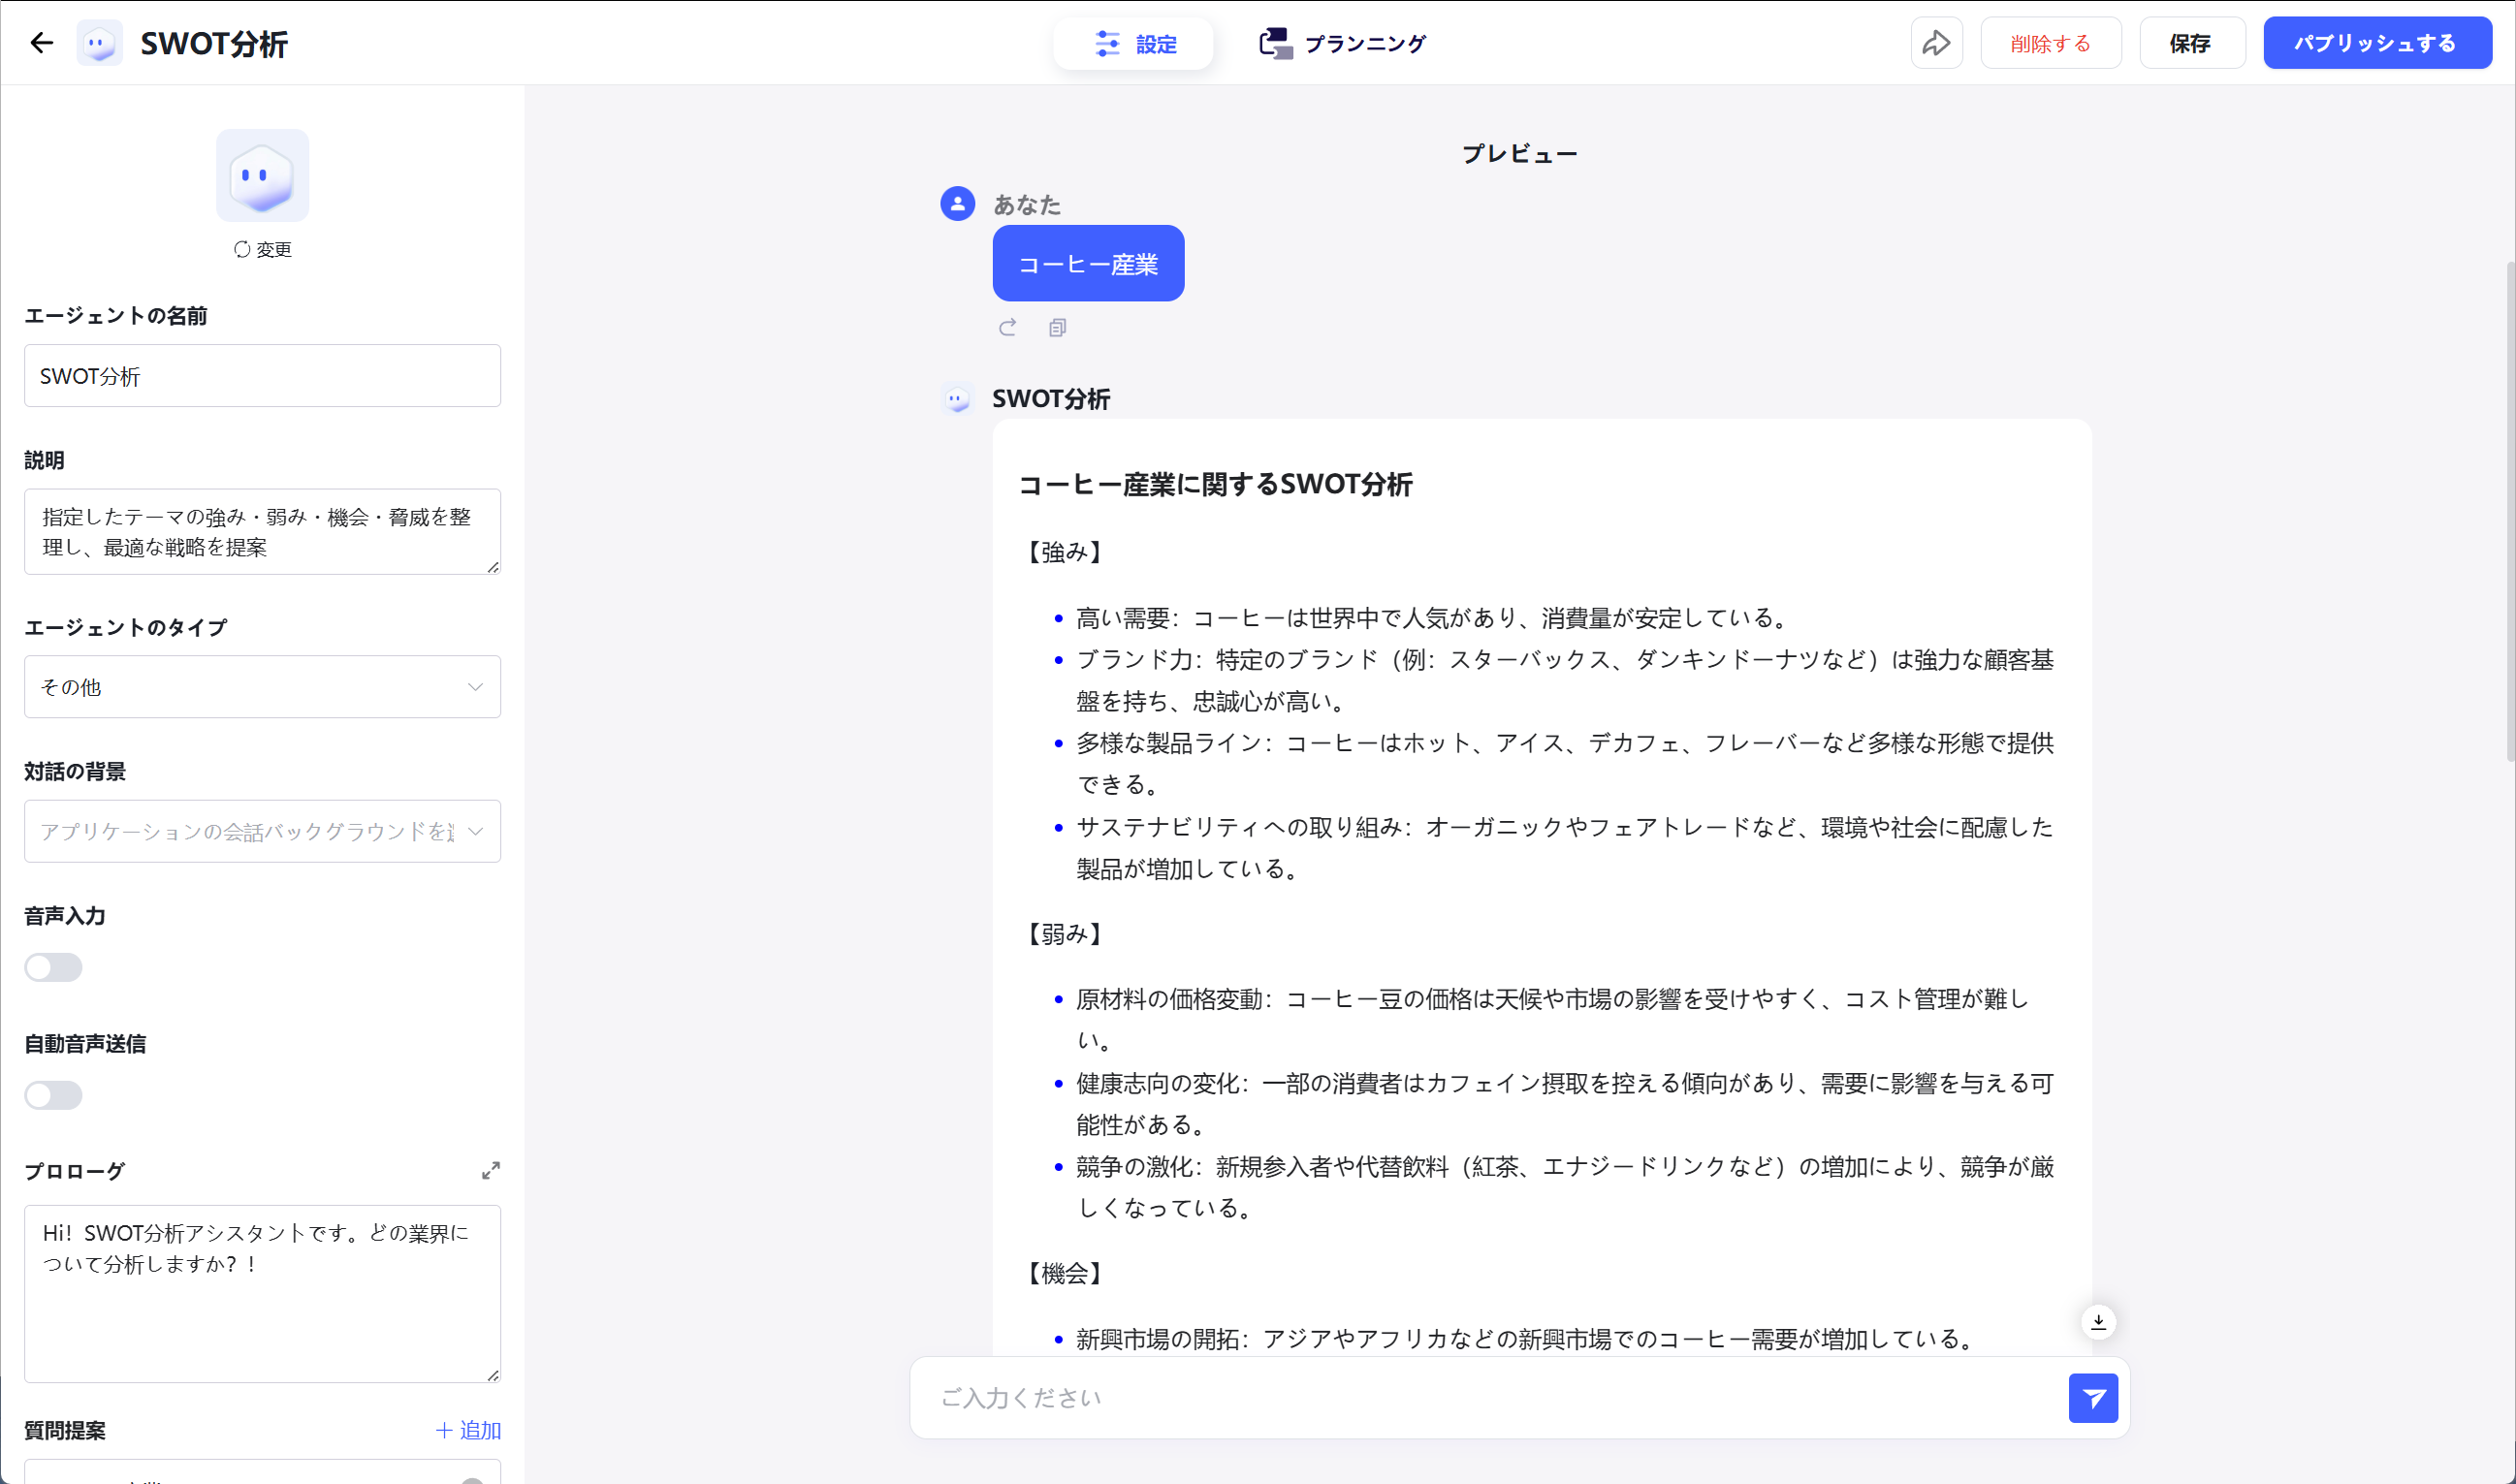Click the copy icon under user message
The height and width of the screenshot is (1484, 2516).
coord(1057,328)
